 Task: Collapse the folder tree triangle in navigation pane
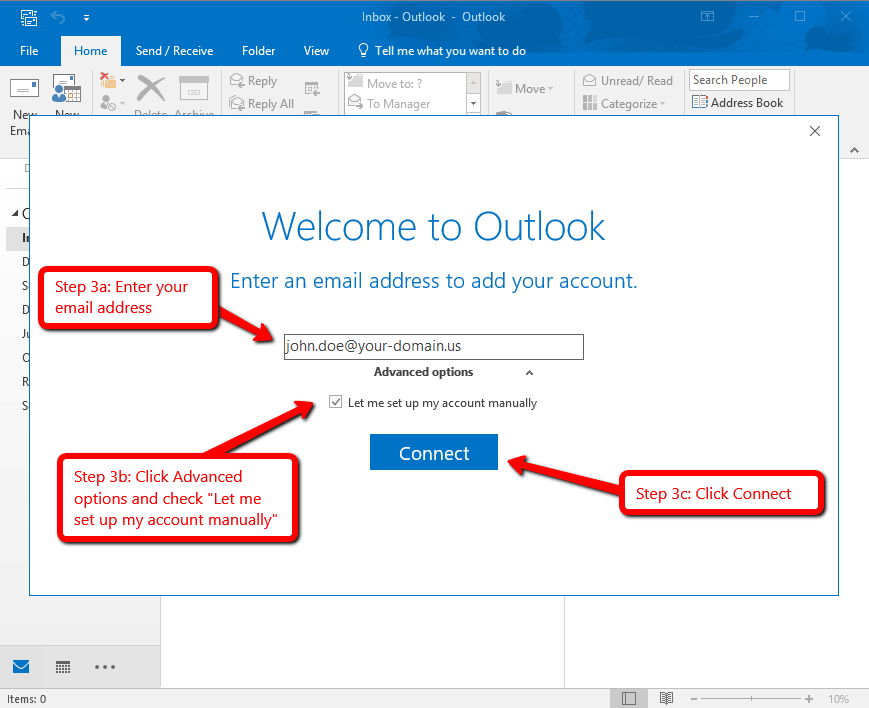tap(15, 213)
